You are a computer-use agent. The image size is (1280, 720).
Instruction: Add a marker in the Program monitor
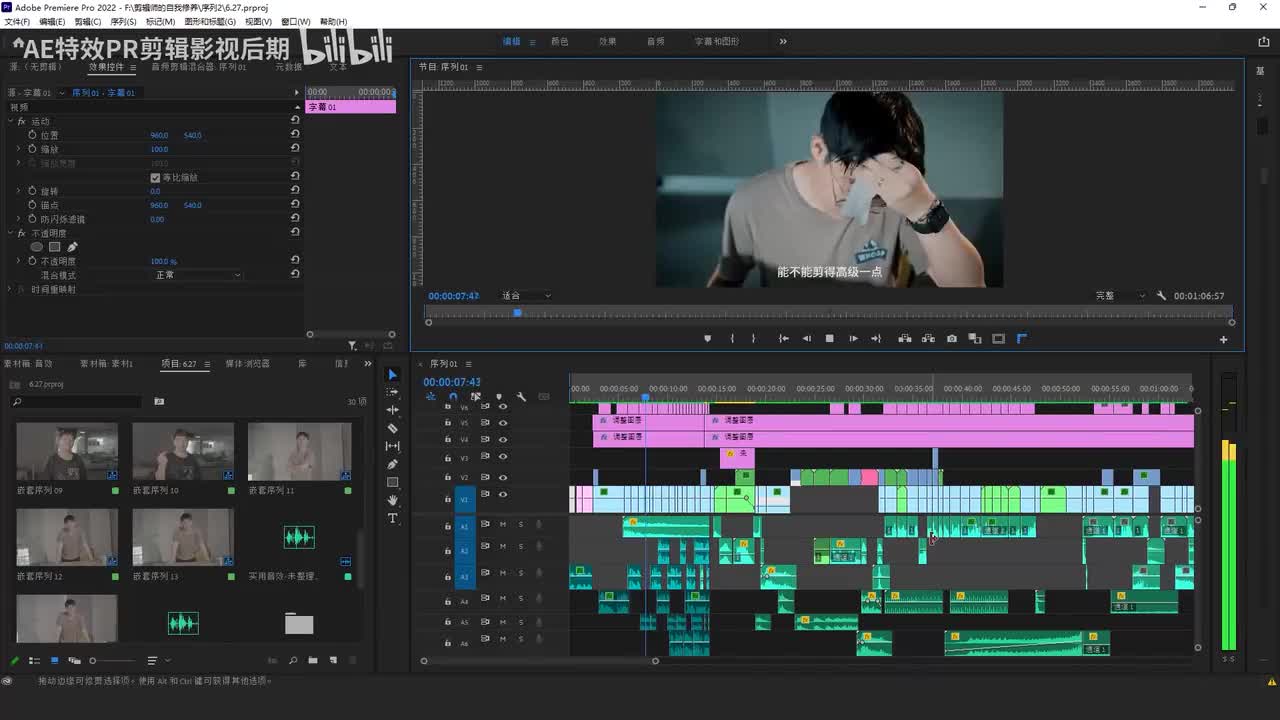[708, 339]
